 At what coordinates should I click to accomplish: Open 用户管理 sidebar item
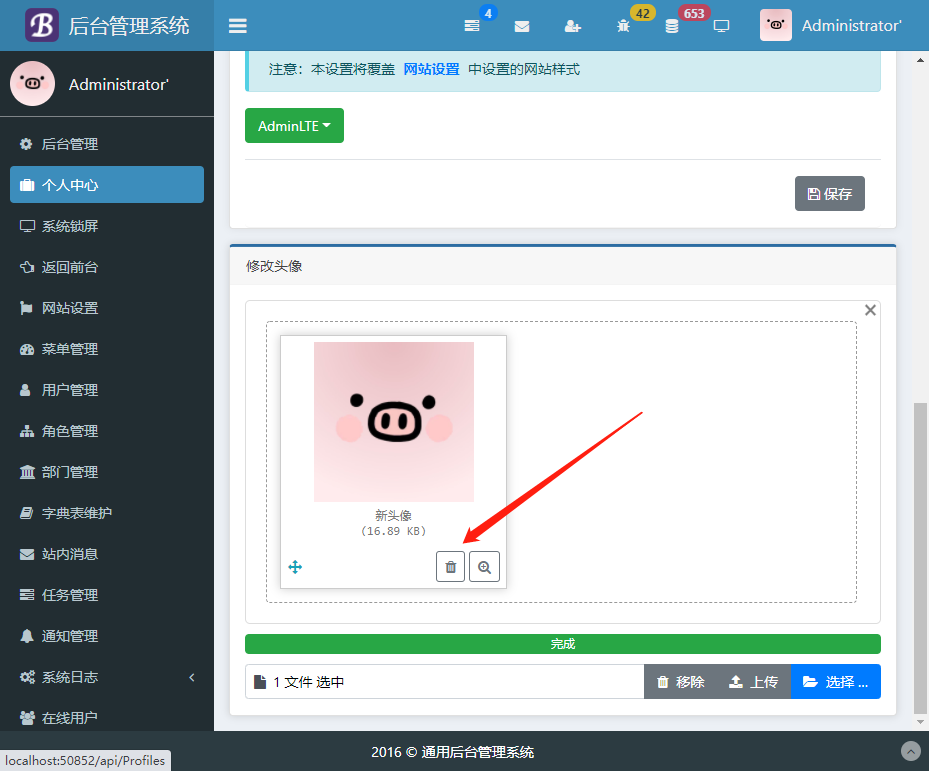pos(107,390)
